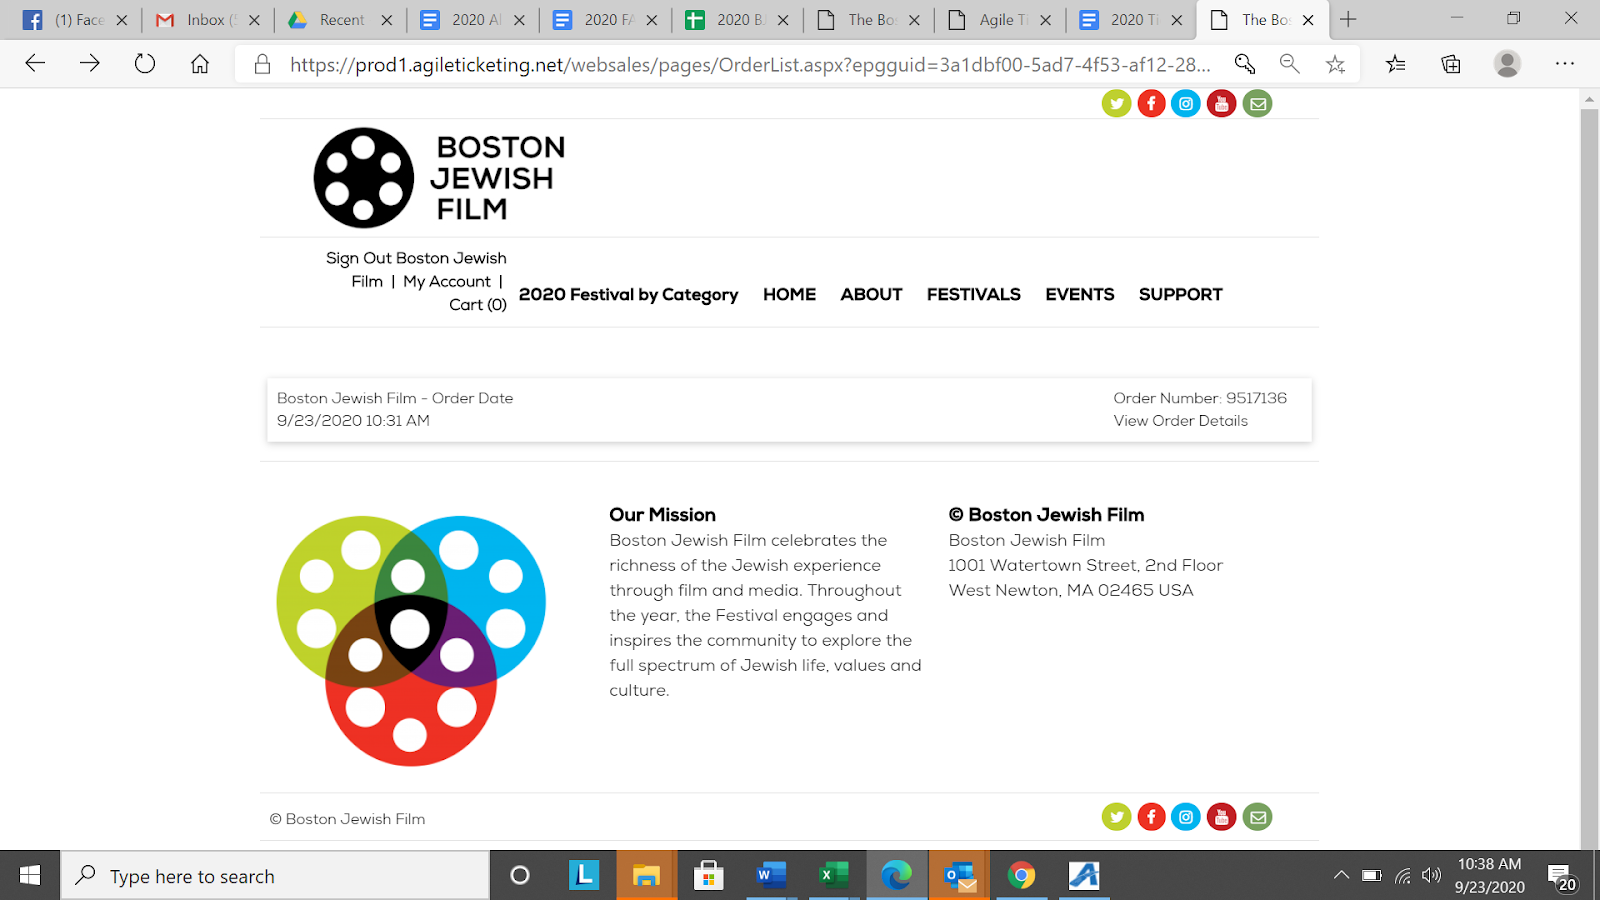The height and width of the screenshot is (900, 1600).
Task: Go to the HOME menu item
Action: click(789, 295)
